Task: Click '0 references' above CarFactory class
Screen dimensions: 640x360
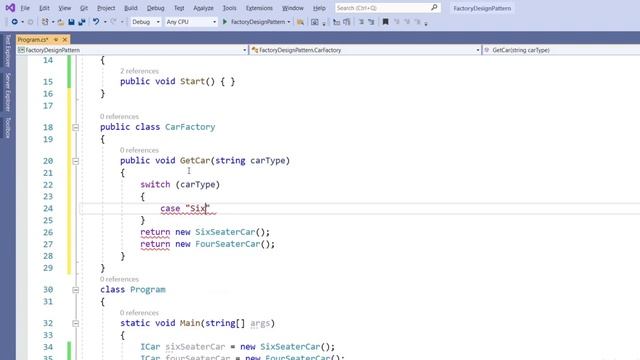Action: (x=119, y=116)
